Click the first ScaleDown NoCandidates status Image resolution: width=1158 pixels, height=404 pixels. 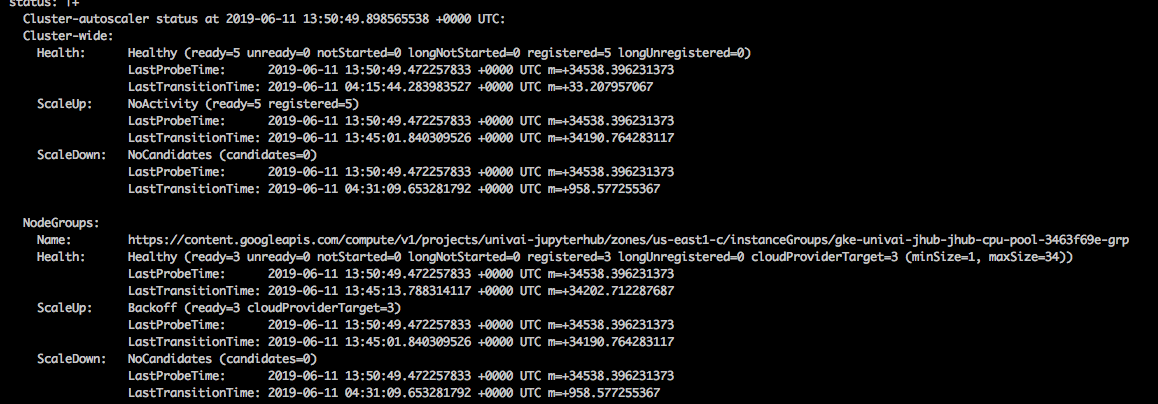click(x=222, y=155)
